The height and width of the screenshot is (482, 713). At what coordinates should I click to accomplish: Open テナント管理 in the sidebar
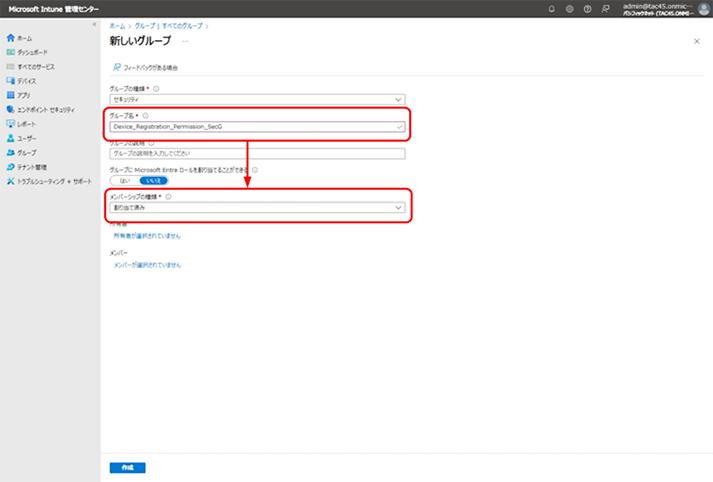point(32,167)
